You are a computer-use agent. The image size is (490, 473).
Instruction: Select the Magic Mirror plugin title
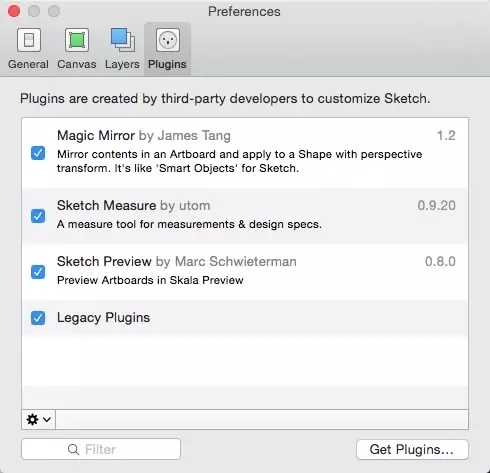click(96, 135)
